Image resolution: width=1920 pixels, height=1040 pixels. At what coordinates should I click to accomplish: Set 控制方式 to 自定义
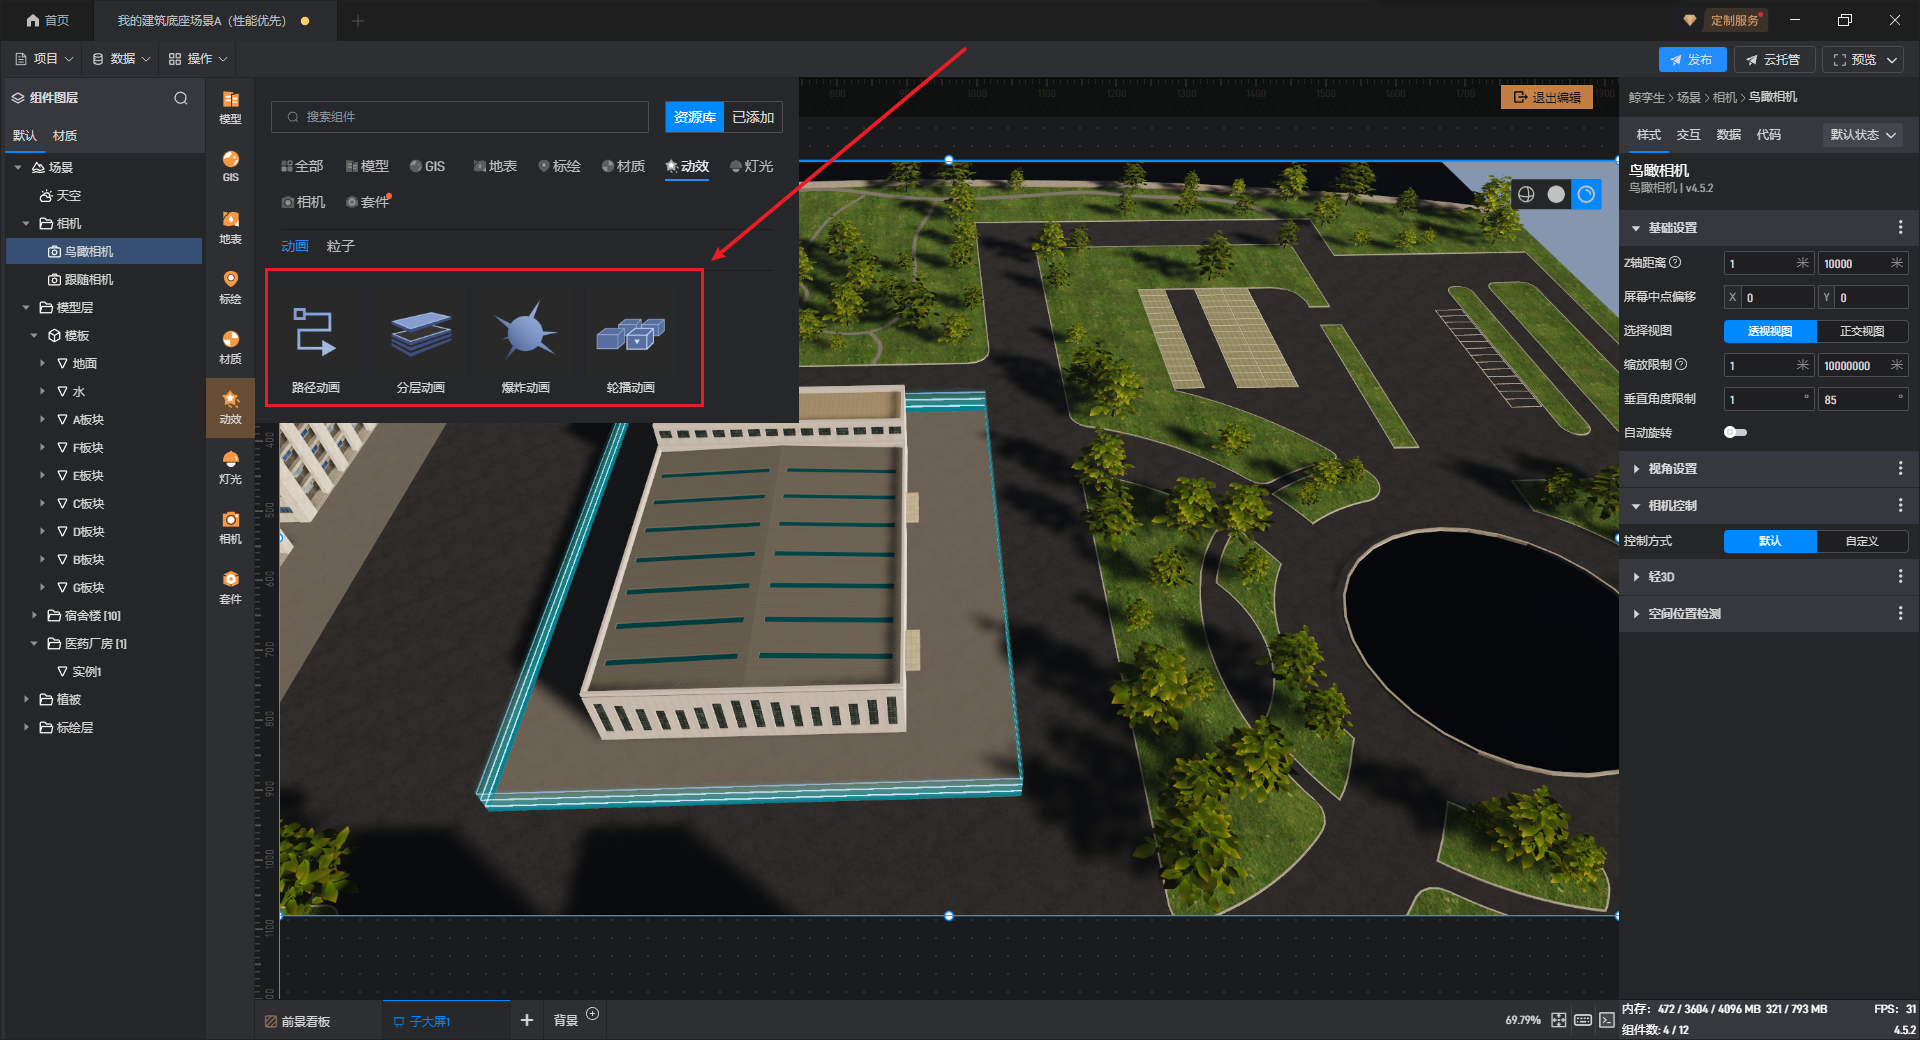pos(1862,541)
